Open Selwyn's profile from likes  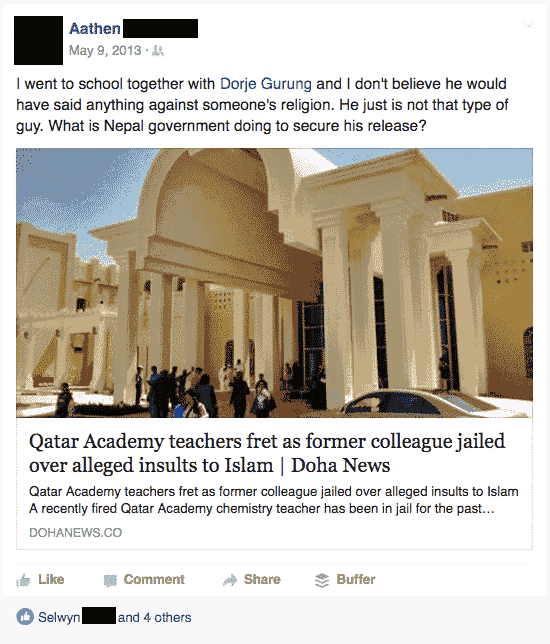click(59, 617)
